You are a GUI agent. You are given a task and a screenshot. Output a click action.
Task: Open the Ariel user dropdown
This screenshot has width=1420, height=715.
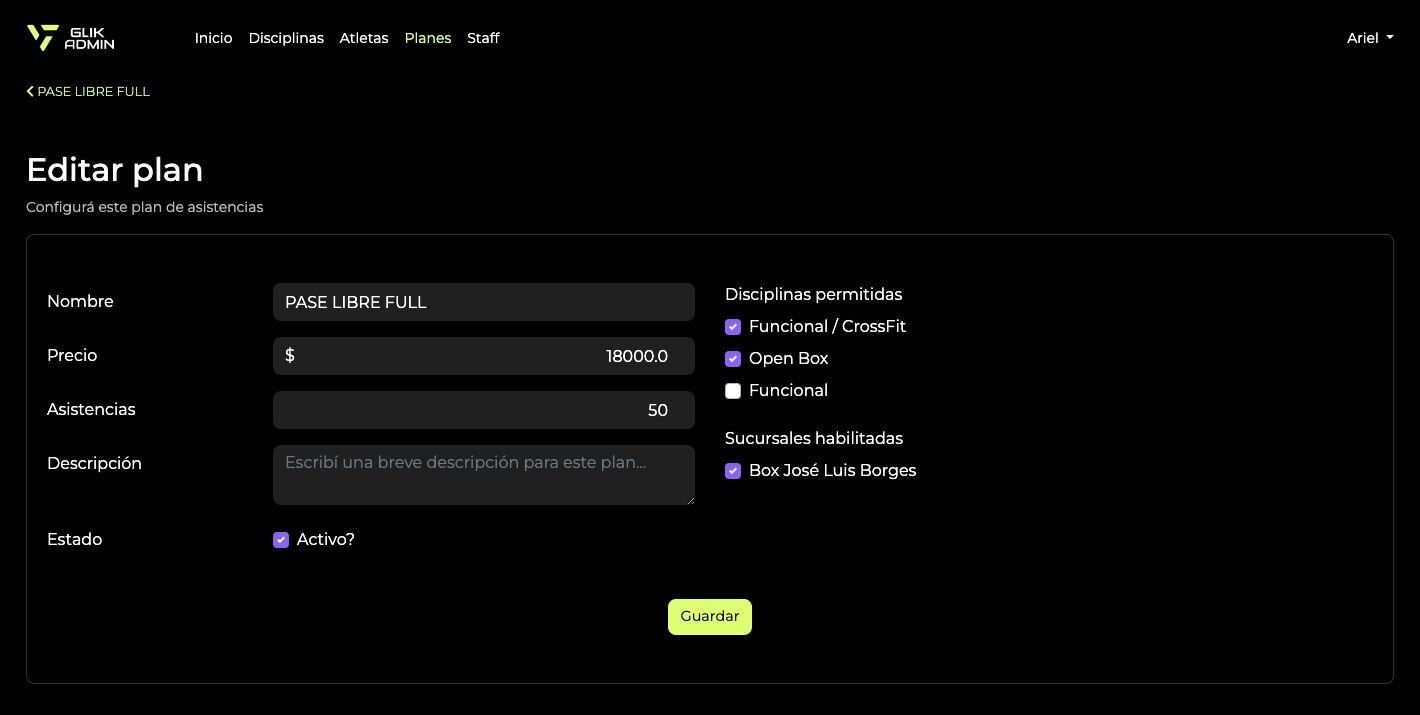click(x=1369, y=38)
